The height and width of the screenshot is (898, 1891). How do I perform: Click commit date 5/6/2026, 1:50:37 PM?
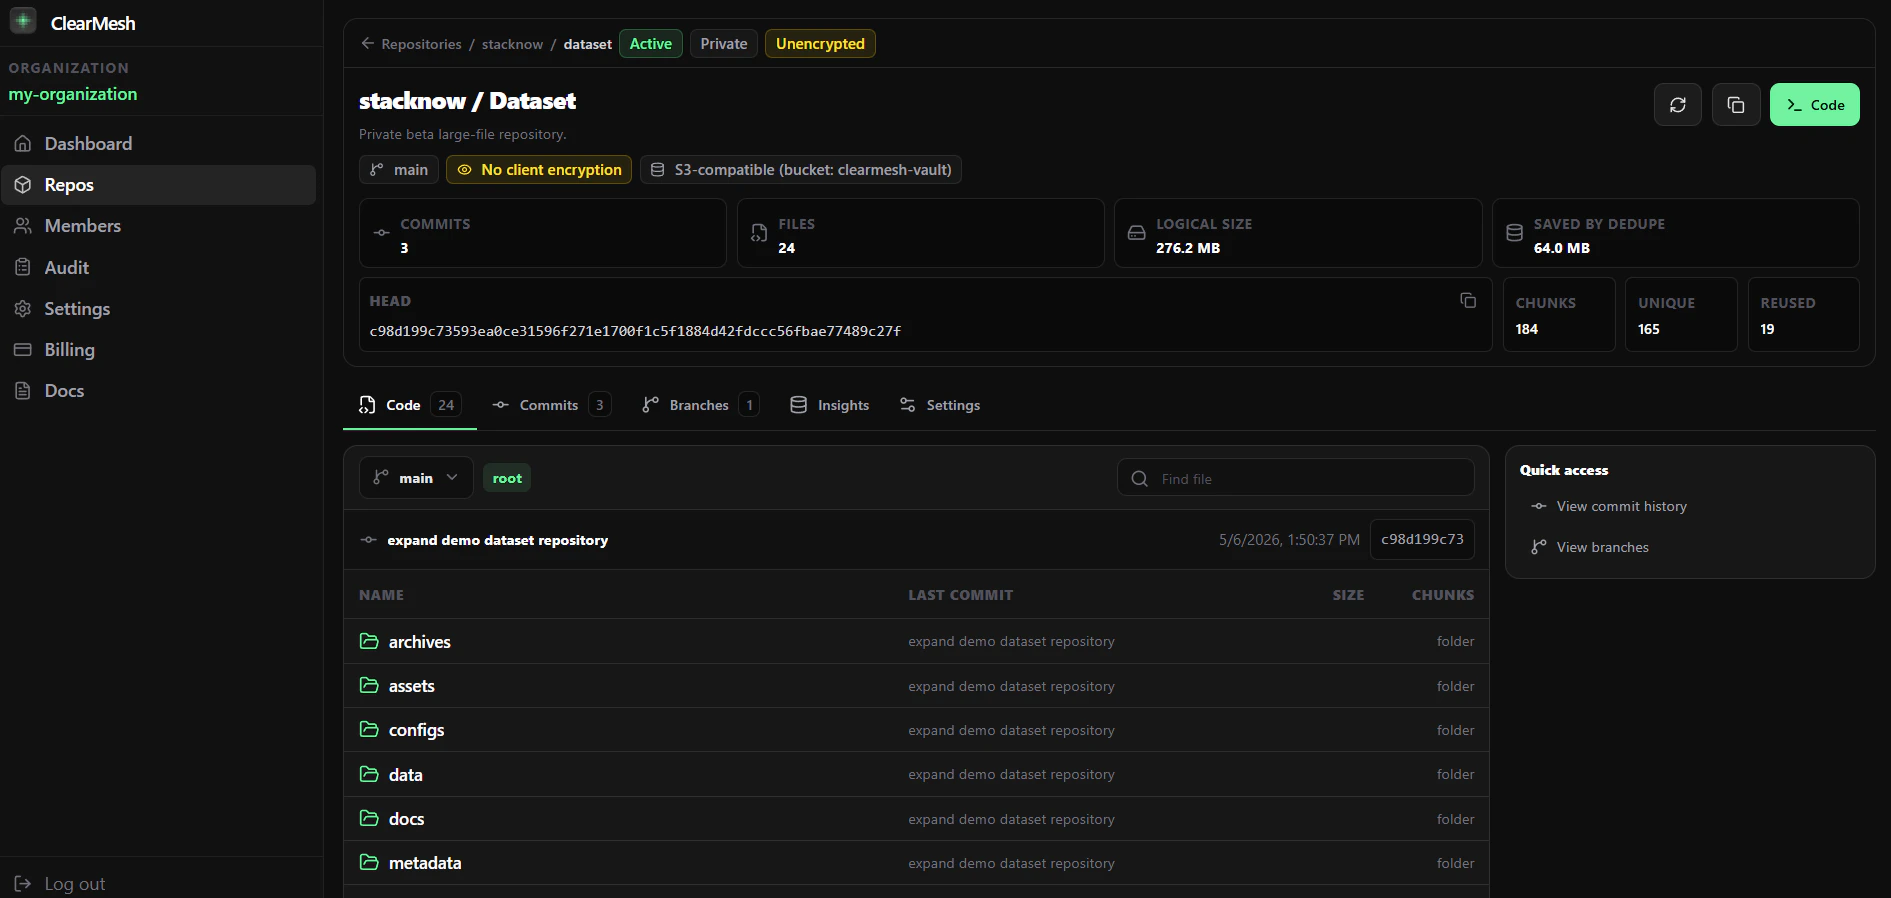click(x=1289, y=540)
